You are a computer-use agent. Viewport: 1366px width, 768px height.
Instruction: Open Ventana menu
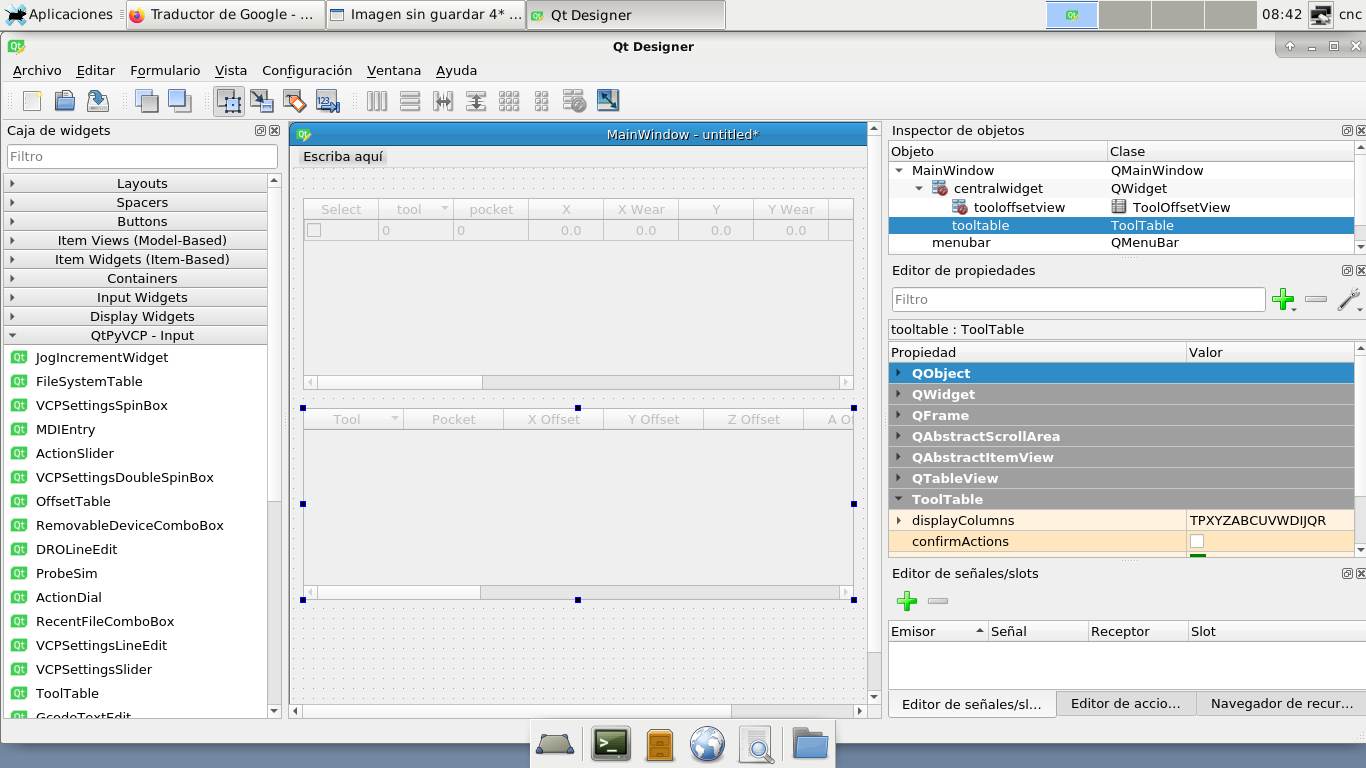pyautogui.click(x=394, y=70)
